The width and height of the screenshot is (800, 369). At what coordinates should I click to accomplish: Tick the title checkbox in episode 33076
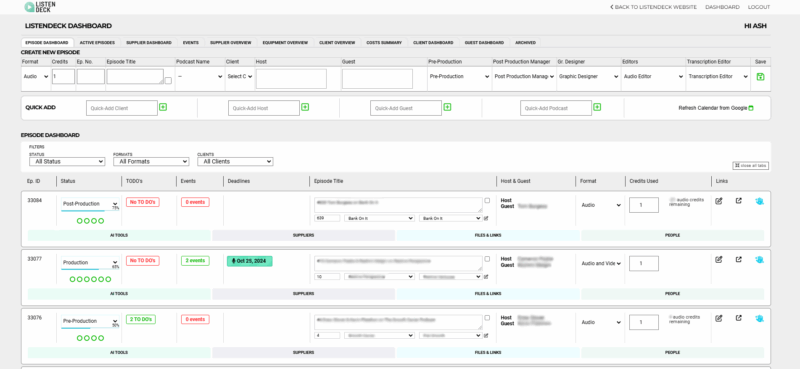487,317
